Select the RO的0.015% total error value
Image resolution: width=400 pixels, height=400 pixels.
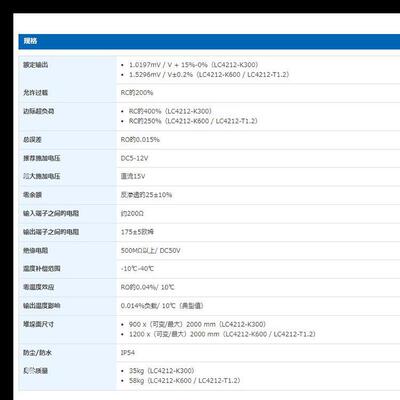click(140, 140)
